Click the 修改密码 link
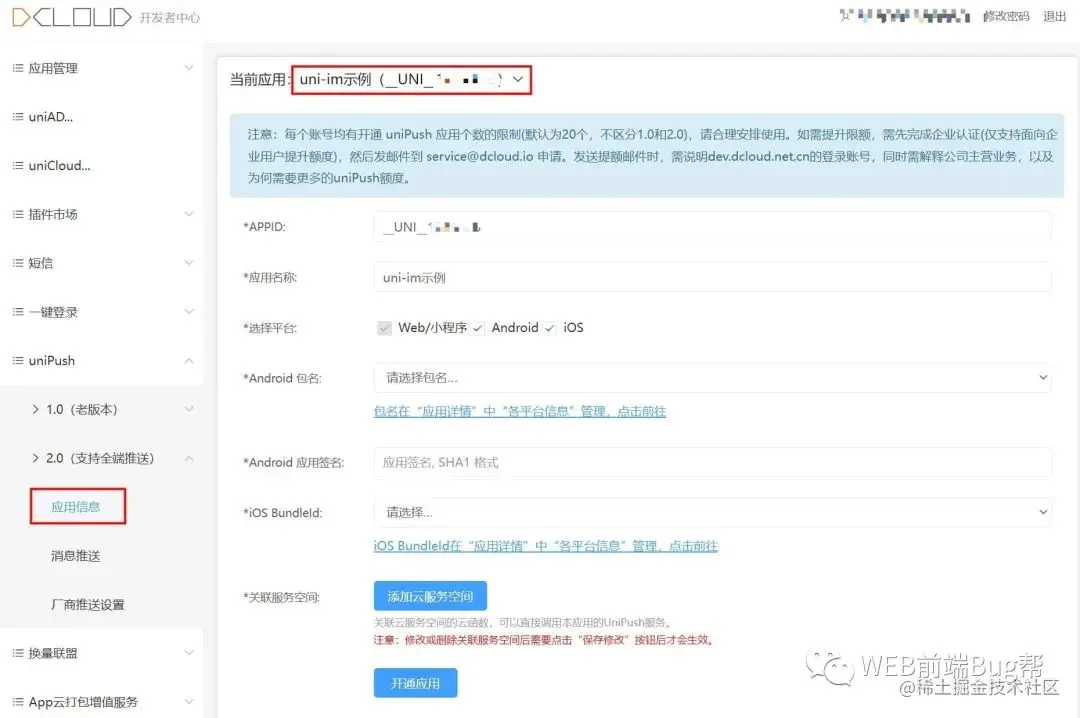 pos(1006,17)
